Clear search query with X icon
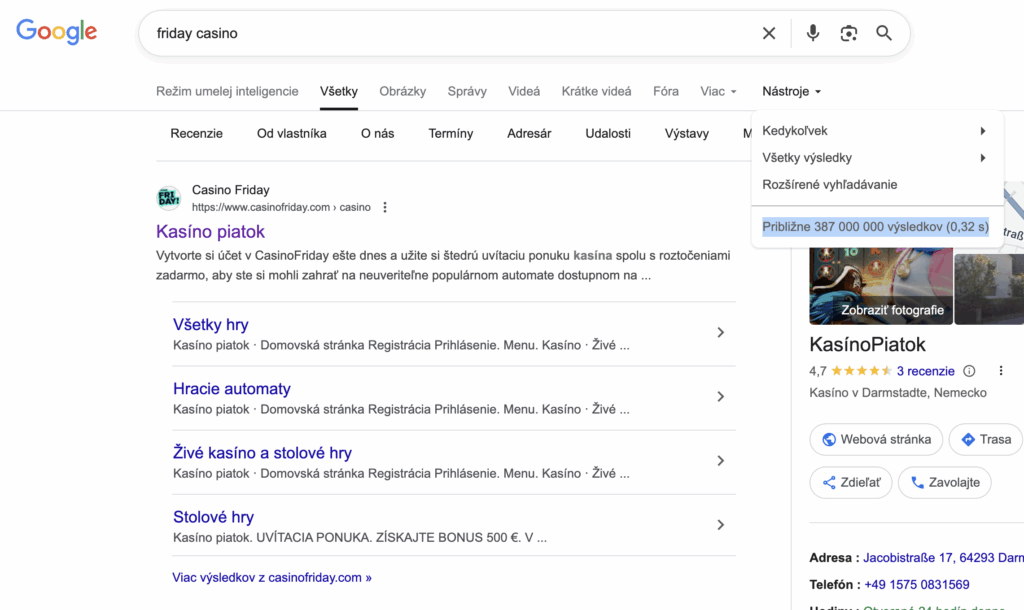 click(769, 33)
